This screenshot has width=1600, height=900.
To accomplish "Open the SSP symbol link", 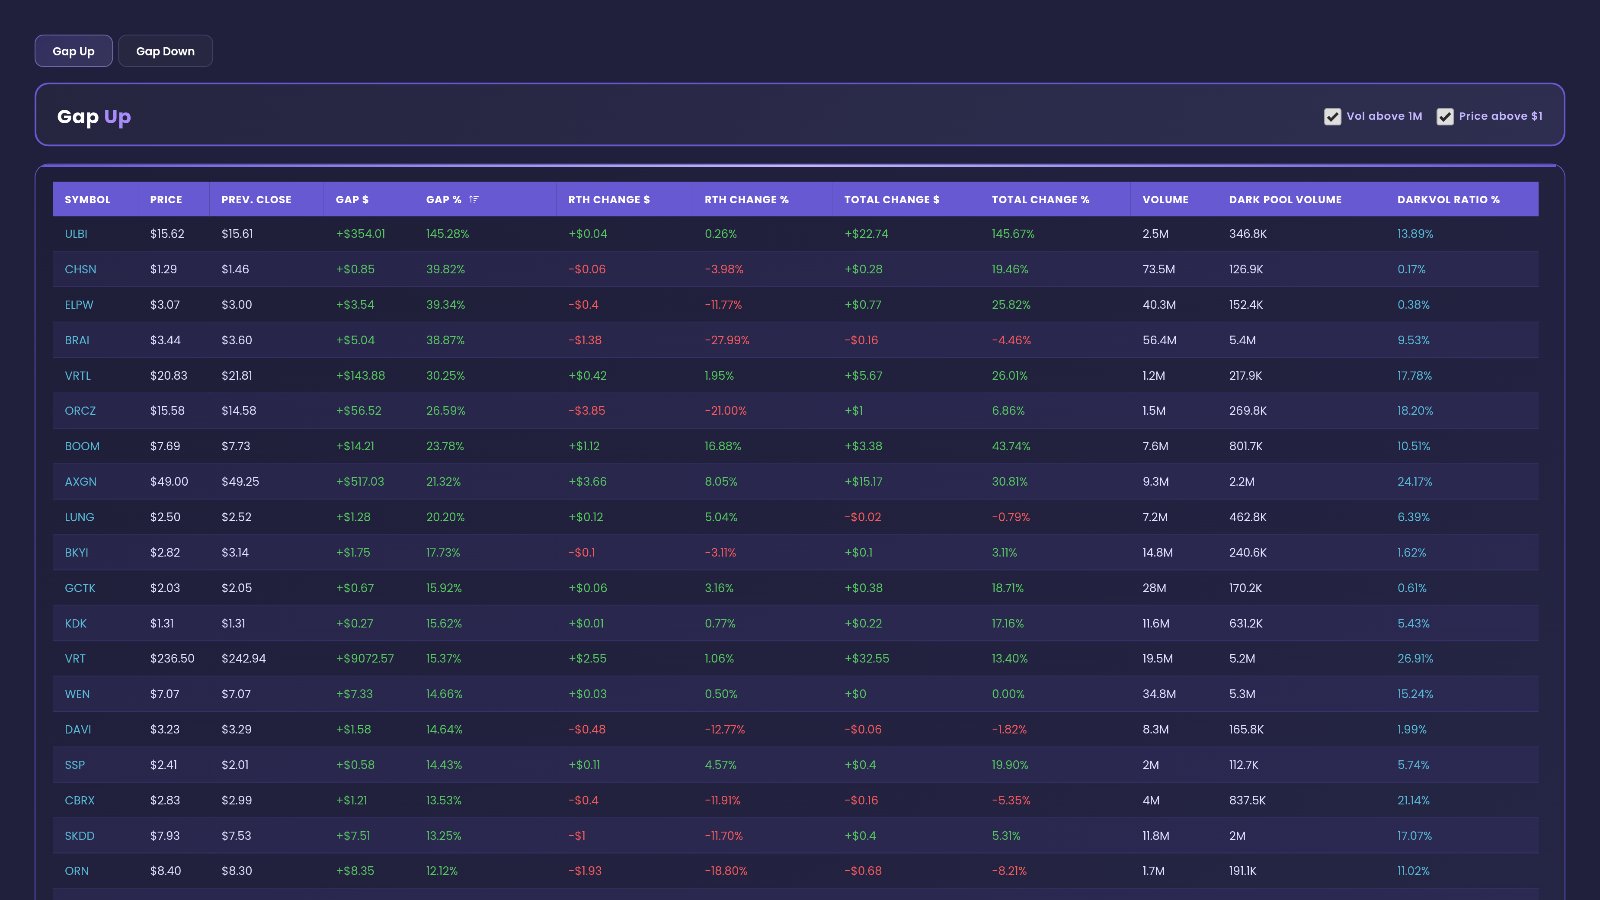I will pyautogui.click(x=75, y=765).
